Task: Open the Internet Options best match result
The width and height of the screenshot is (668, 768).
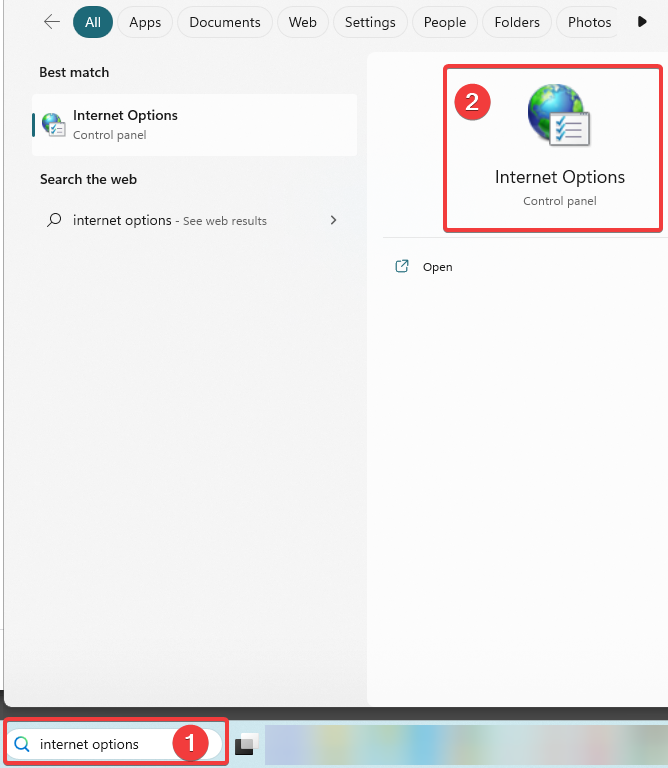Action: [194, 125]
